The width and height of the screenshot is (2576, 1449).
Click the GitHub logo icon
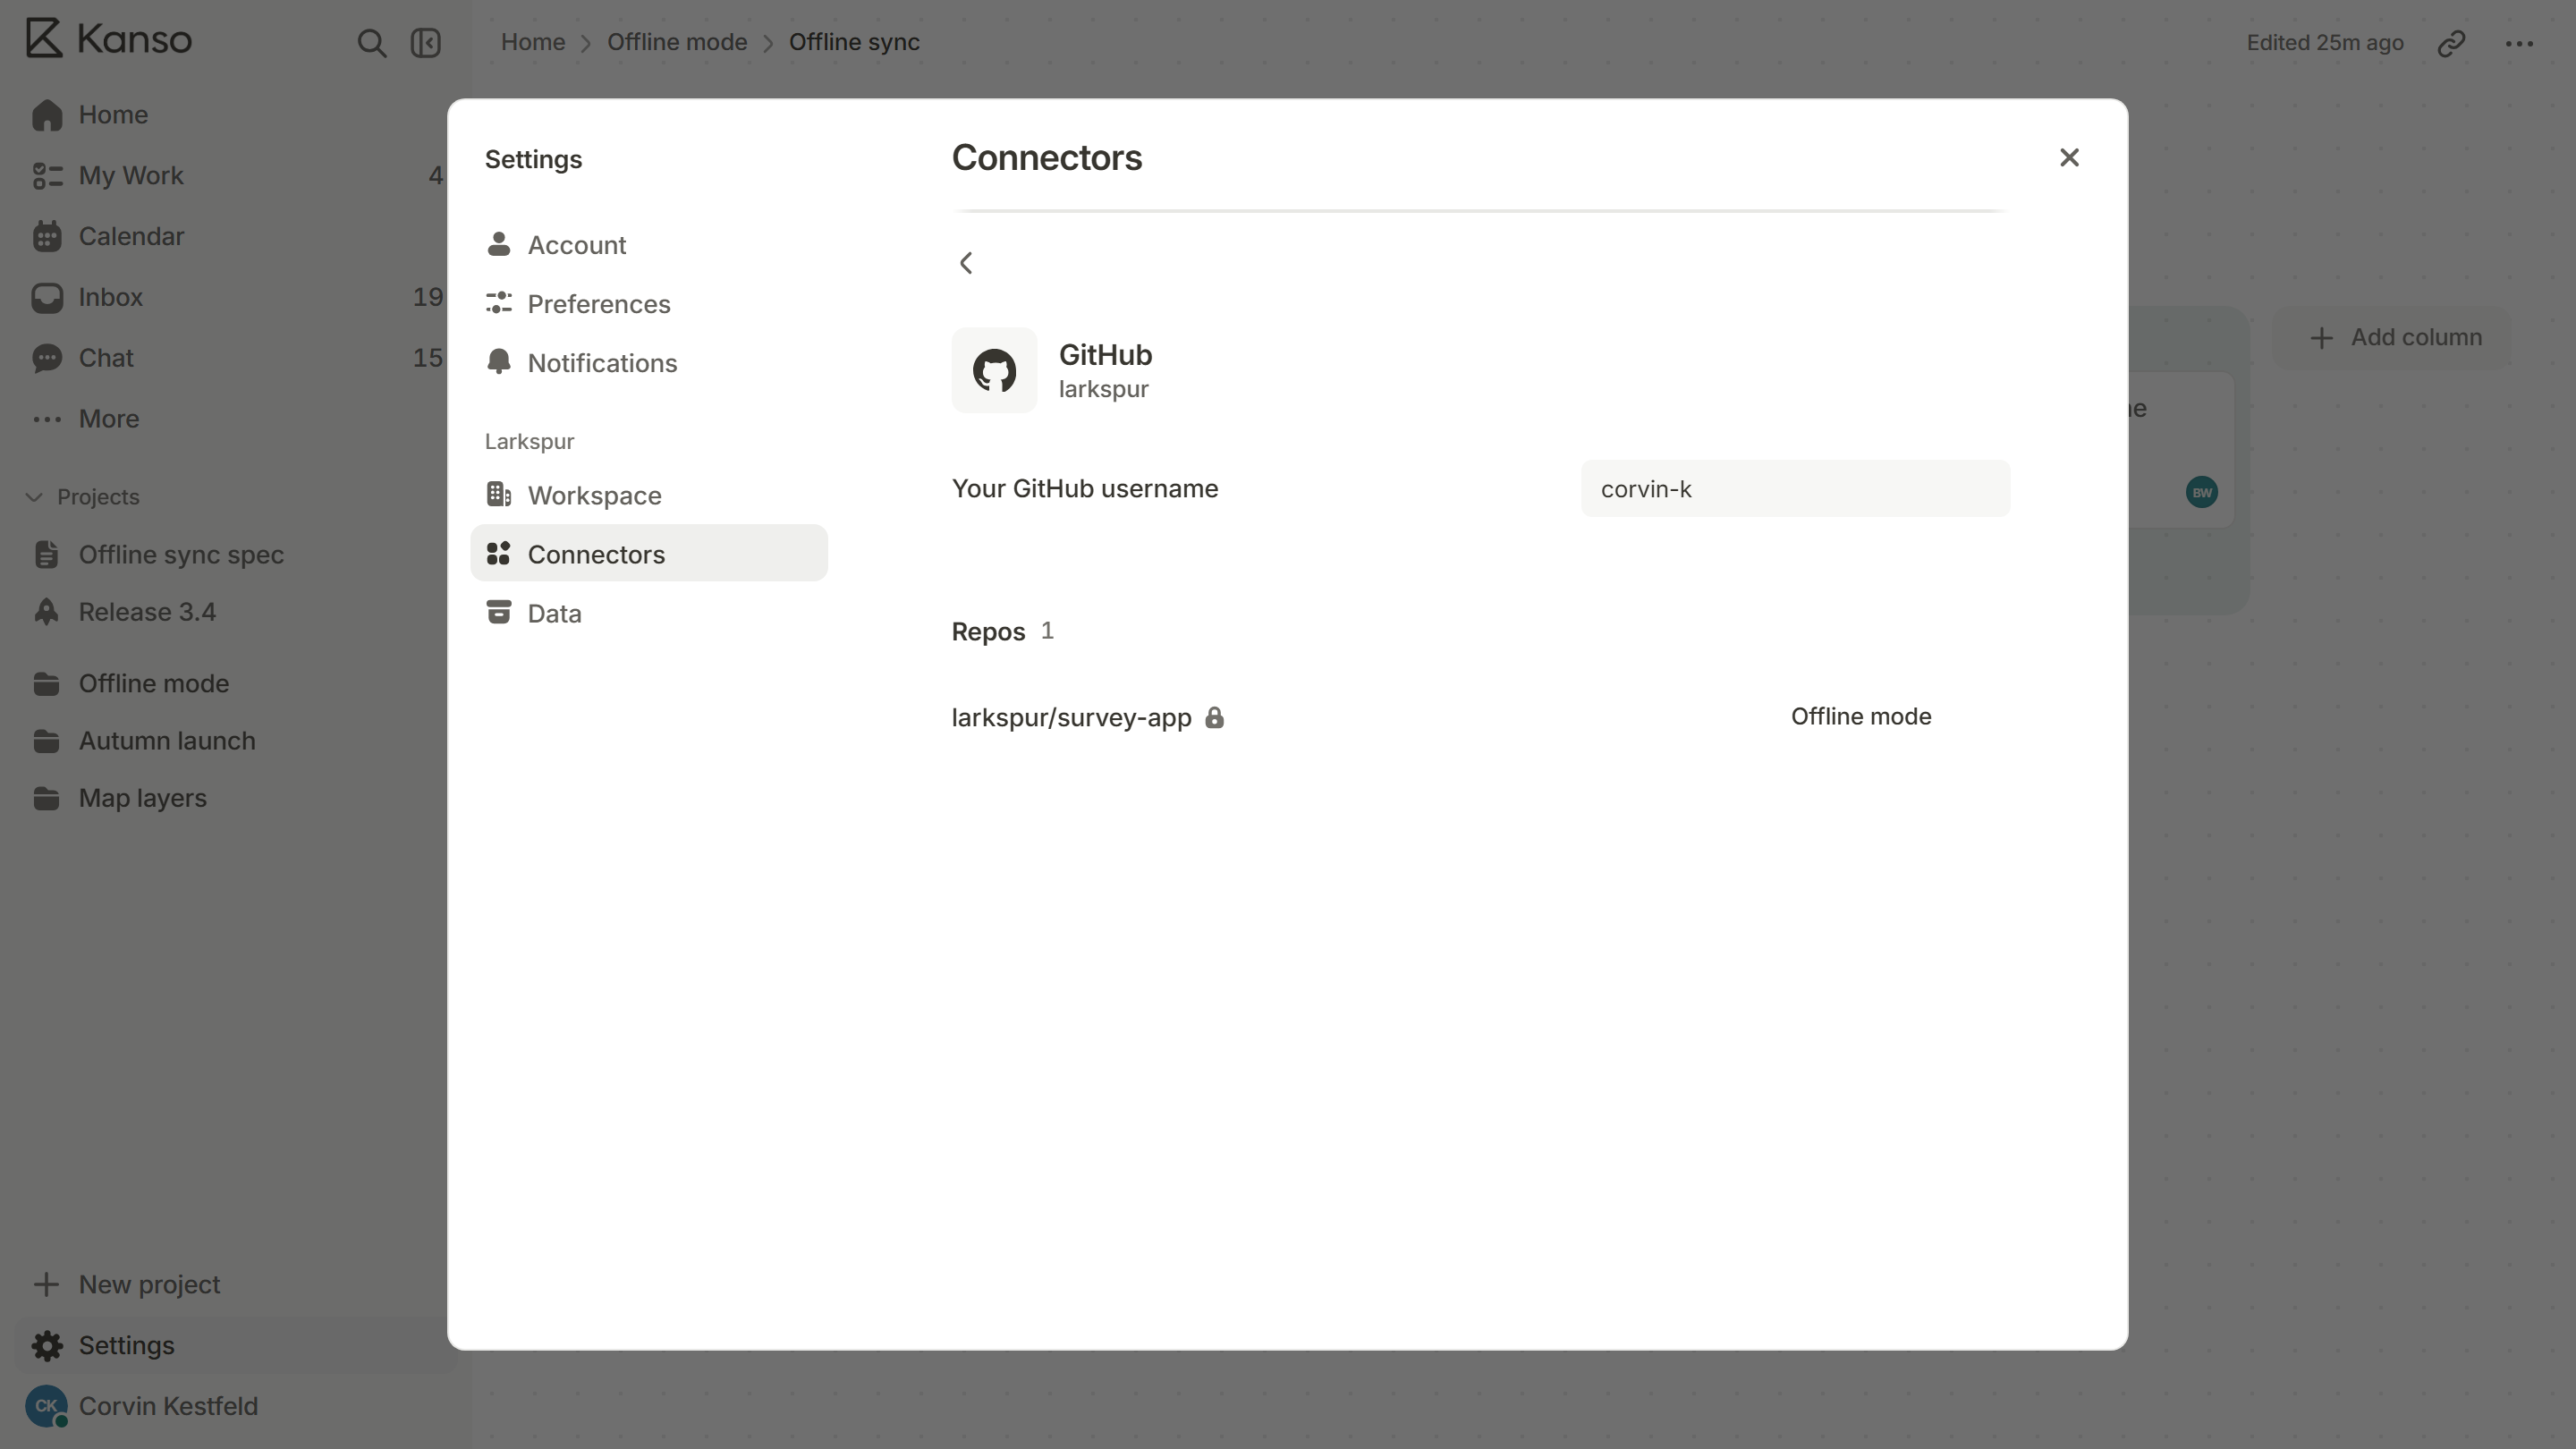point(994,371)
